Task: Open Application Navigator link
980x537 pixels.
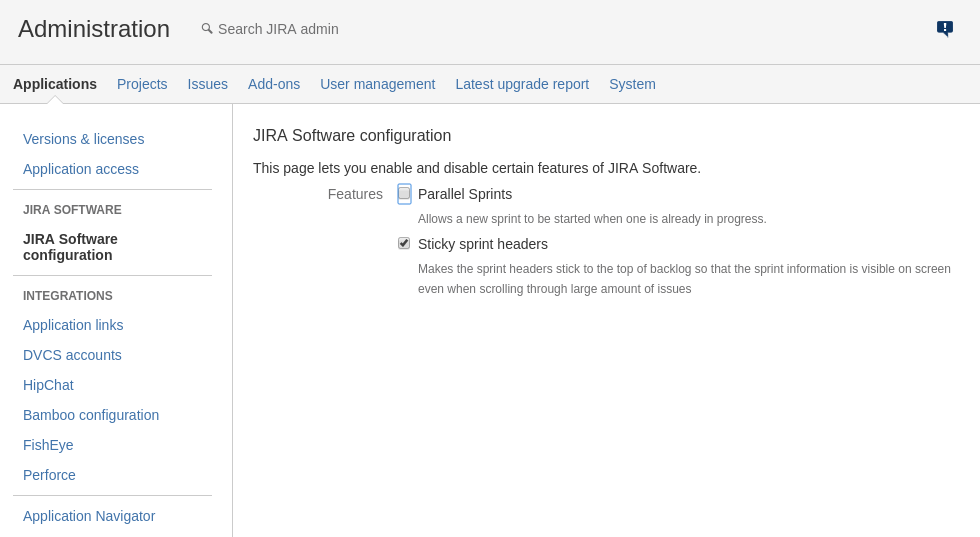Action: [89, 516]
